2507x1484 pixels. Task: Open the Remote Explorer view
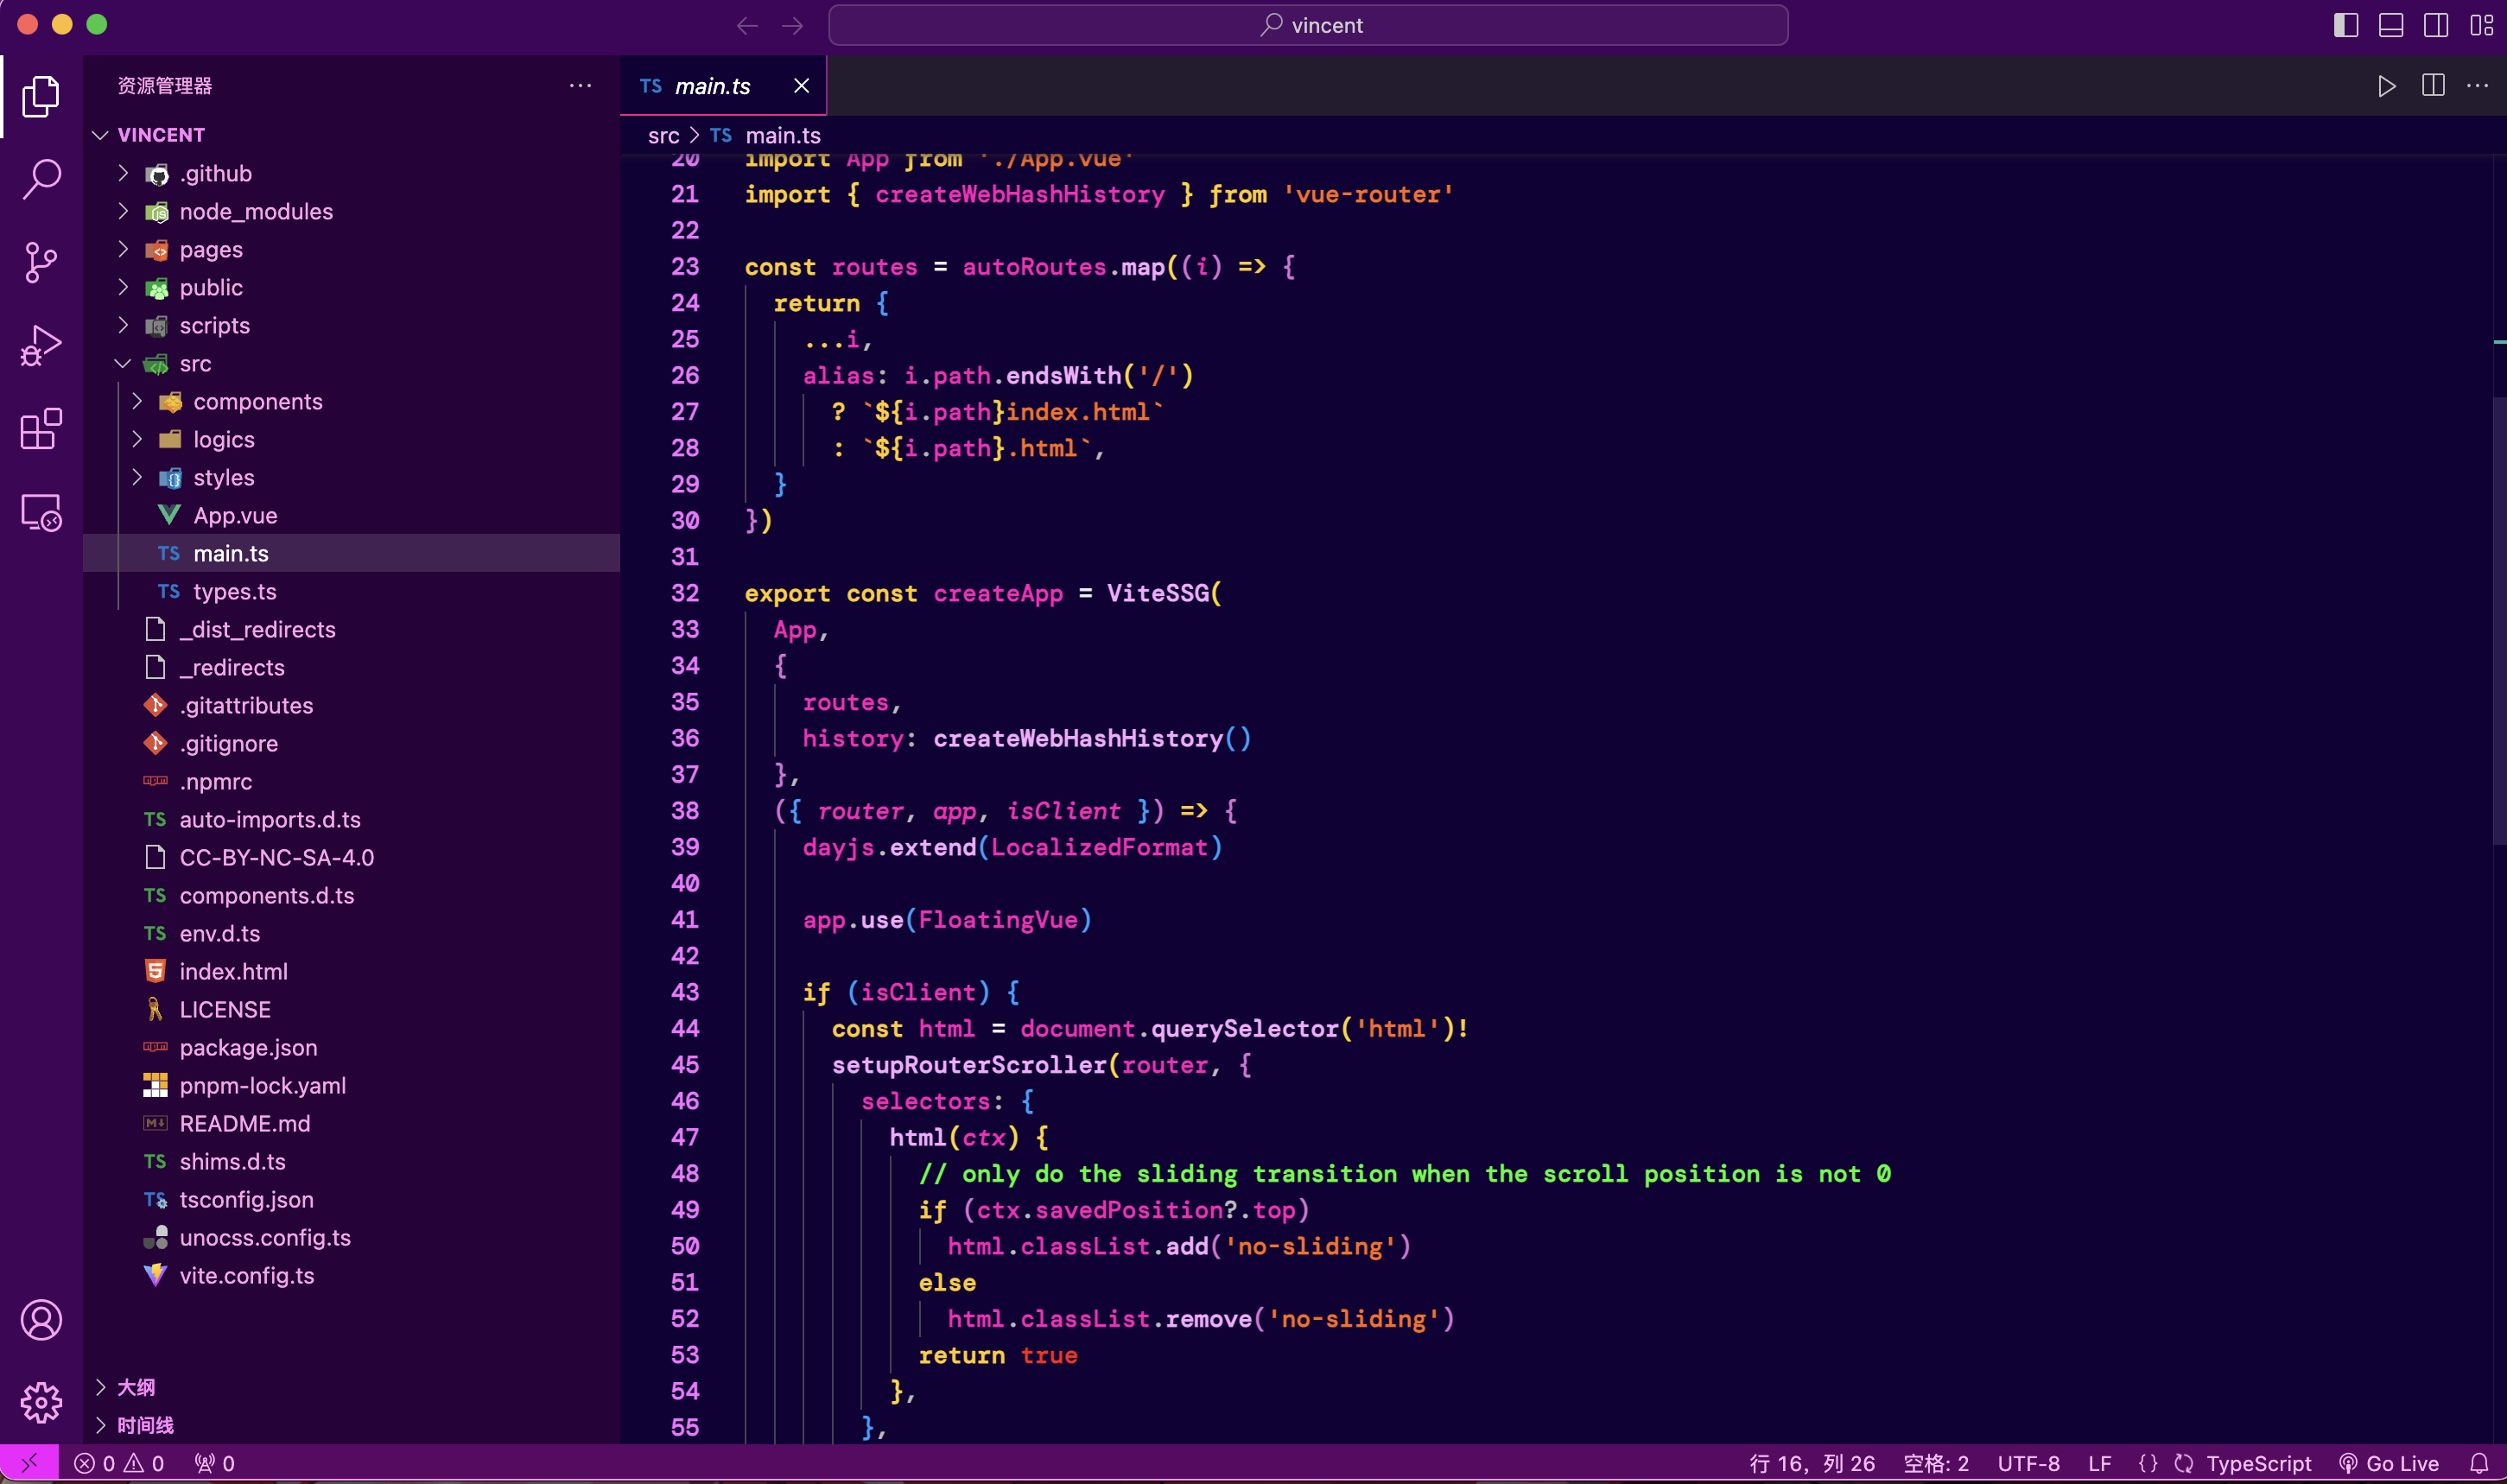tap(41, 513)
